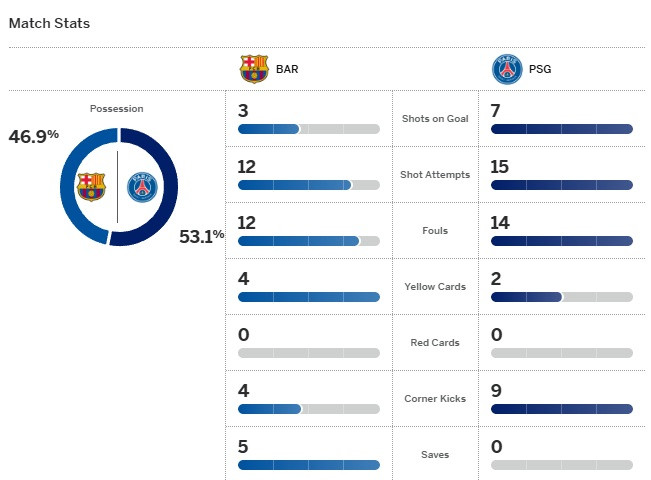
Task: Click the Barcelona crest inside possession donut
Action: coord(91,187)
